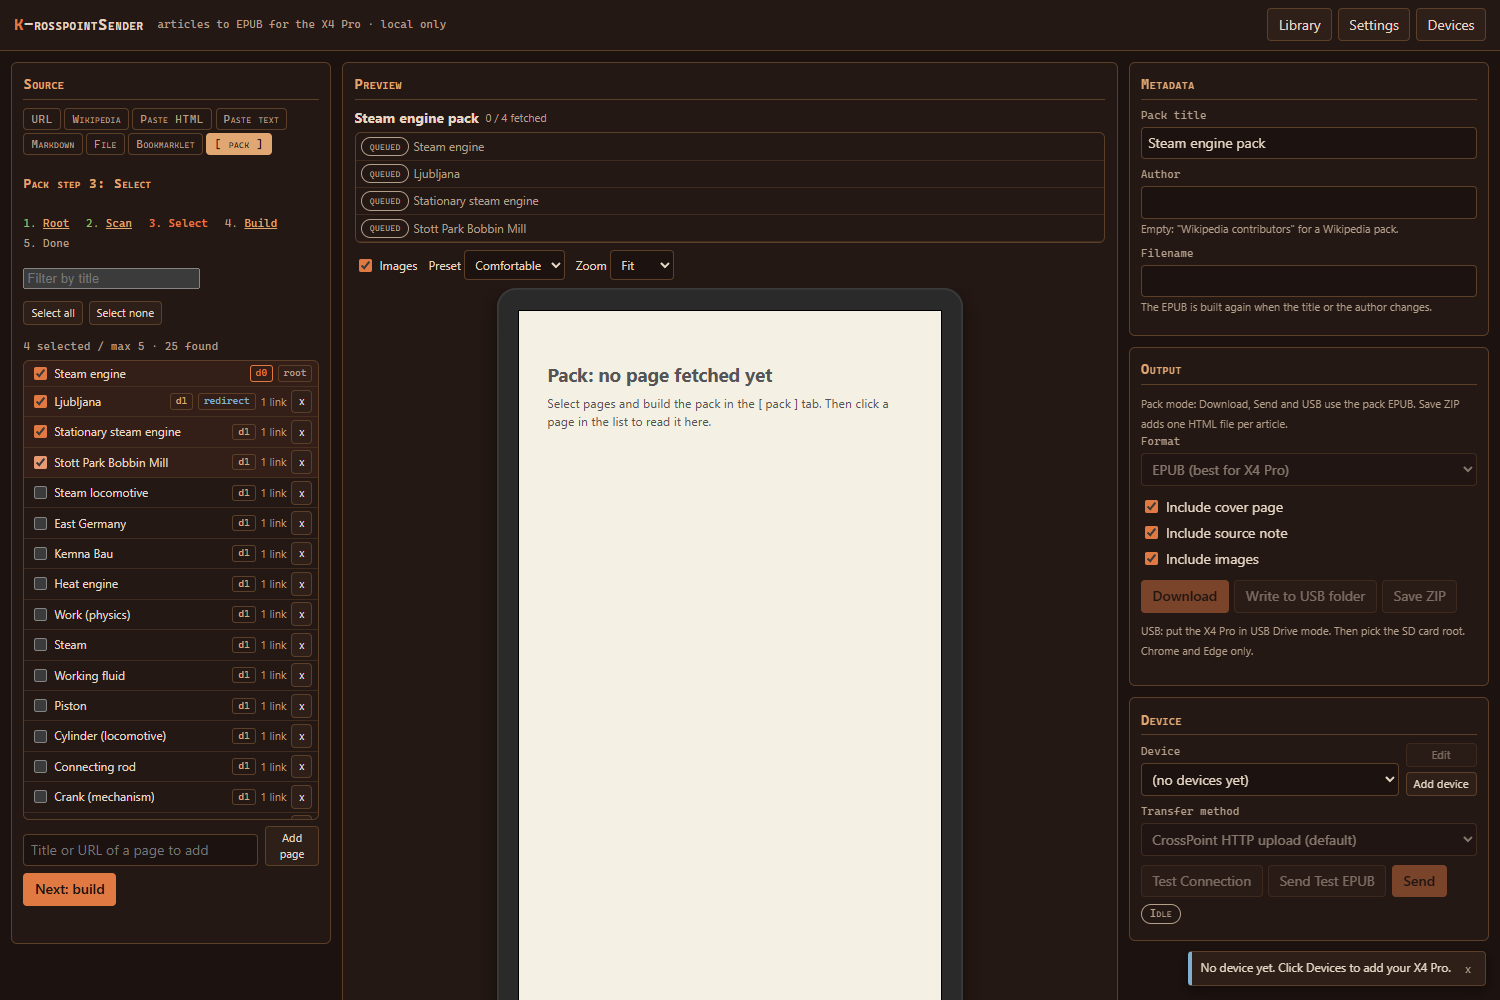Image resolution: width=1500 pixels, height=1000 pixels.
Task: Open the Devices page button
Action: 1451,25
